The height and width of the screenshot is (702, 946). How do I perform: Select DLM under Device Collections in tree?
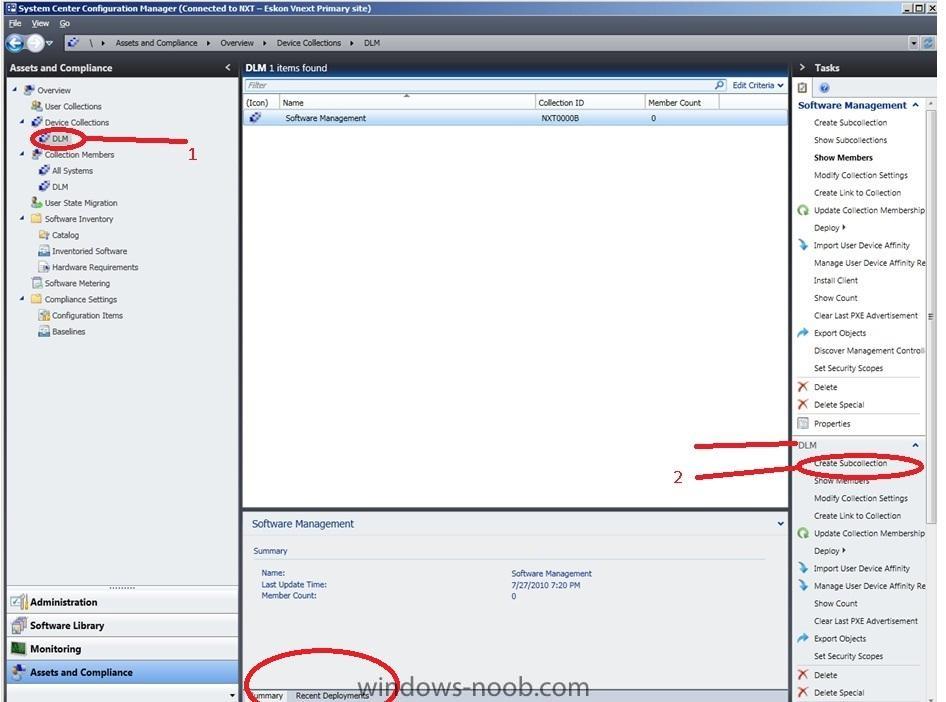tap(60, 138)
